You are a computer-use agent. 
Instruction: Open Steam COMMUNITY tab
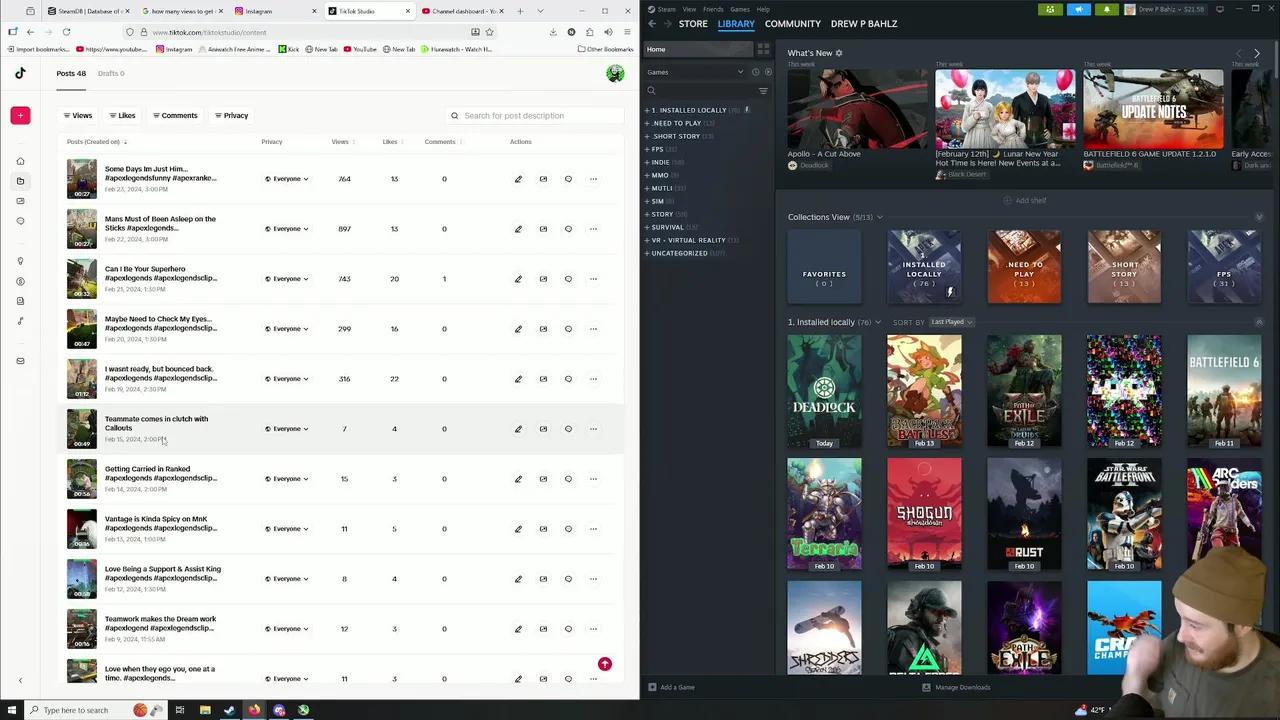tap(793, 24)
